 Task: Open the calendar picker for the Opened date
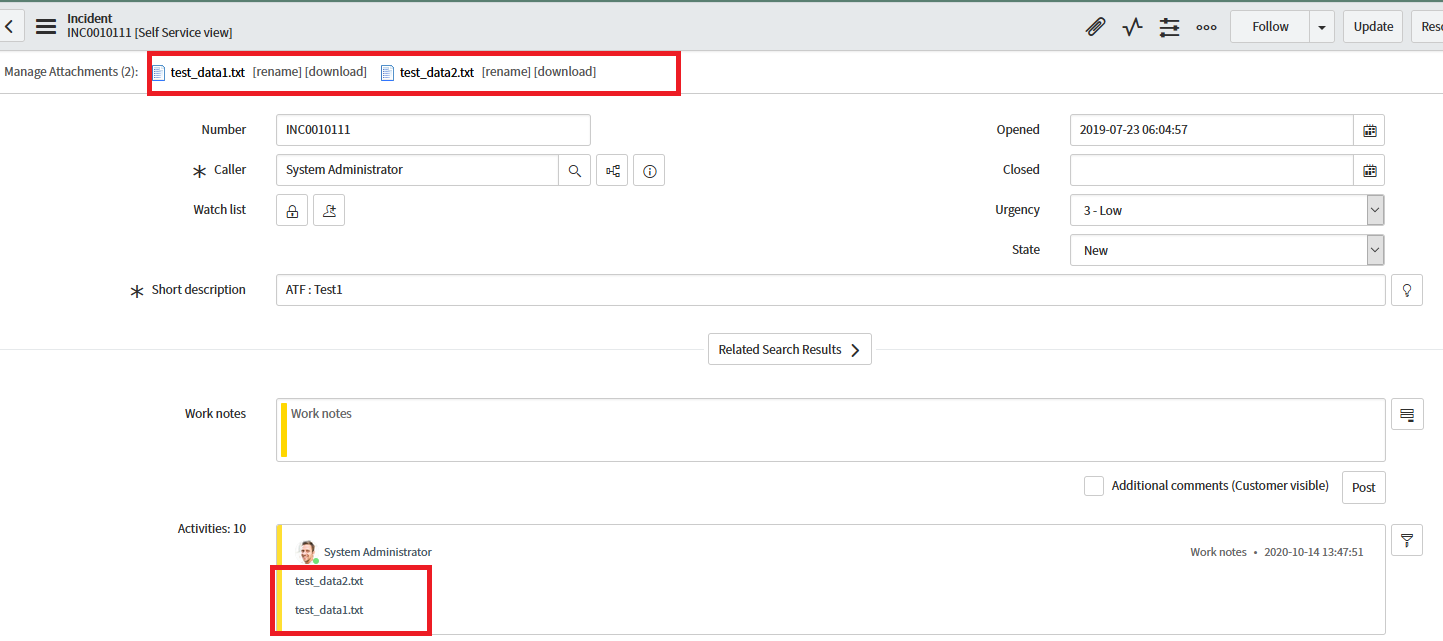(1369, 130)
